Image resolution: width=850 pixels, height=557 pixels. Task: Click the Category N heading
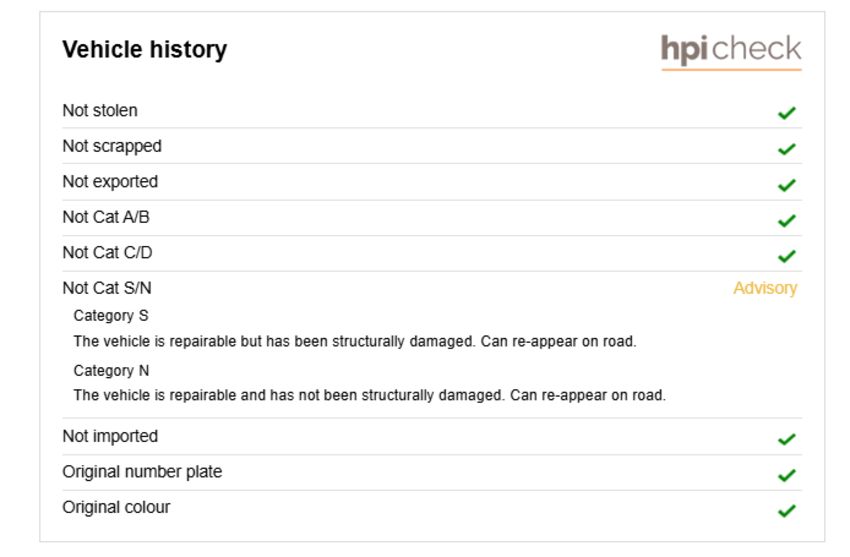pyautogui.click(x=111, y=370)
